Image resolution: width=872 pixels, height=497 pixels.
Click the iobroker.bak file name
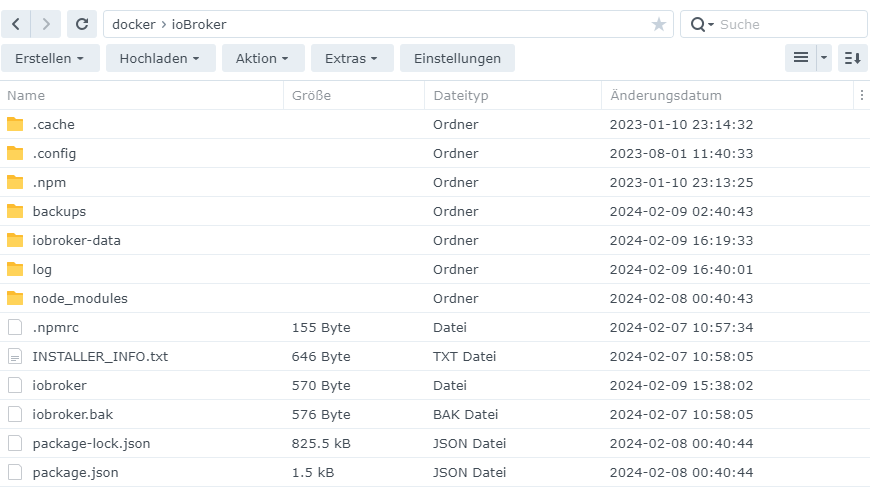point(72,414)
